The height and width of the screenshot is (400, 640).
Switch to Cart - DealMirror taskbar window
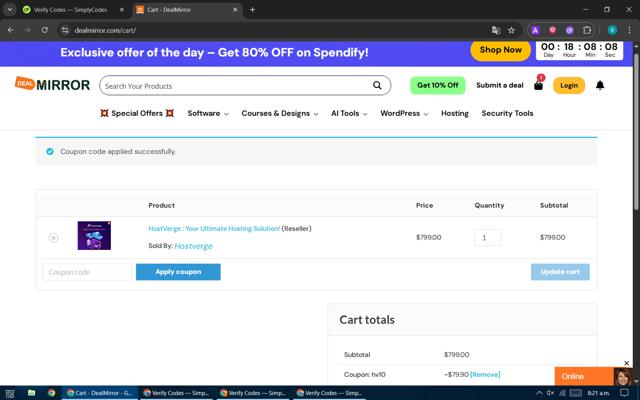[x=99, y=393]
